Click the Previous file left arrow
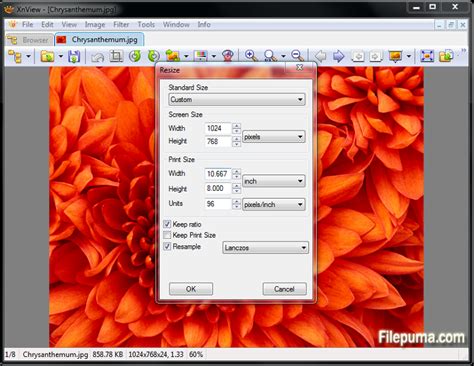 tap(320, 56)
